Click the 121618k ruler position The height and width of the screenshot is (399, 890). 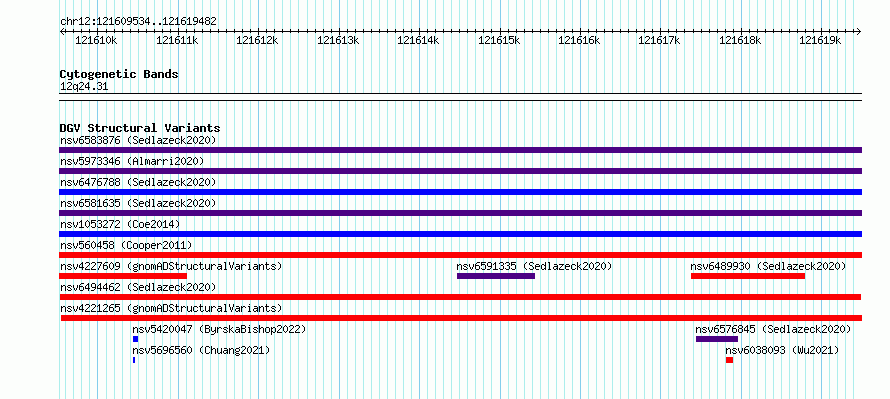[x=741, y=40]
